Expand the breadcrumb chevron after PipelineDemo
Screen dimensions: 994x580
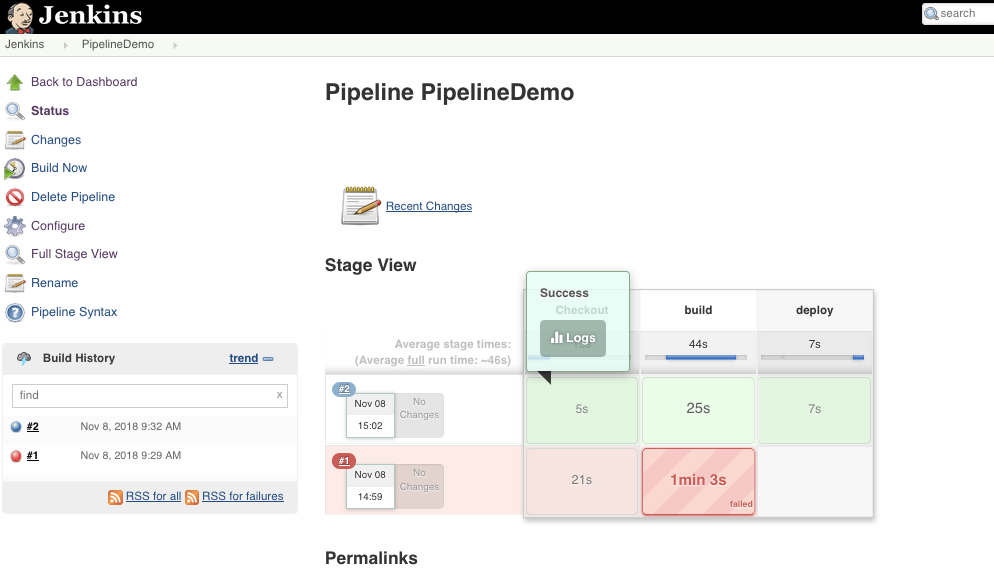[175, 45]
